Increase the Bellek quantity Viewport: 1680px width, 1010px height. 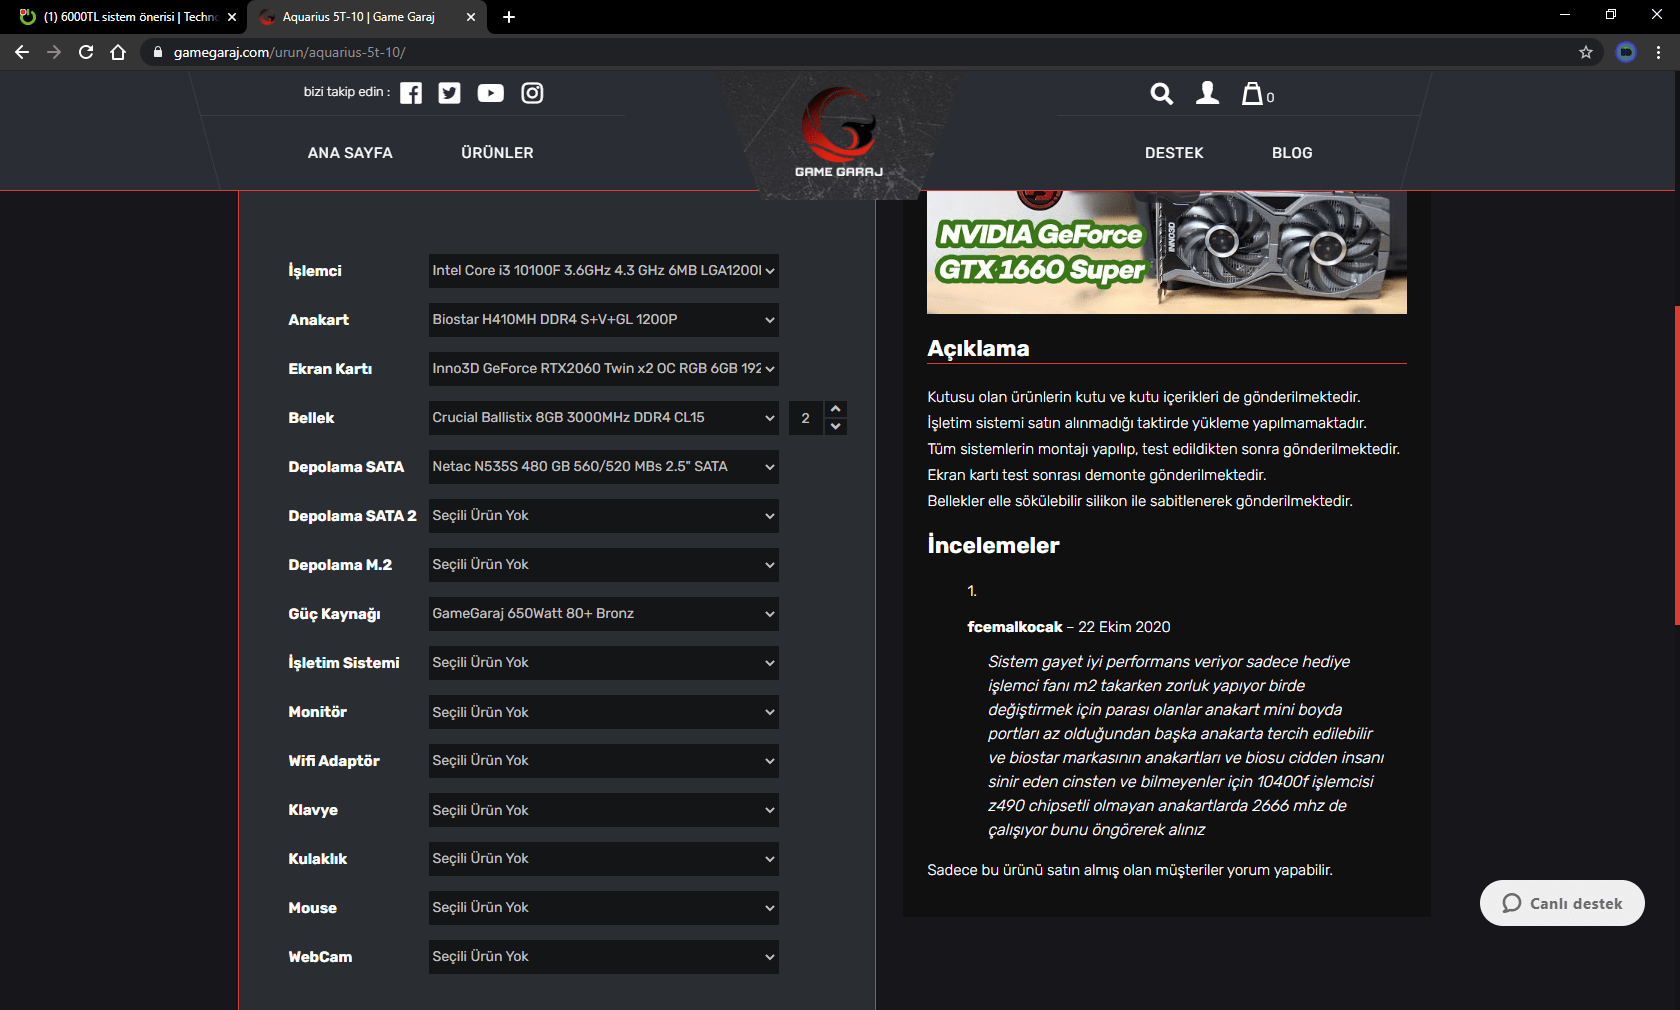pyautogui.click(x=836, y=409)
